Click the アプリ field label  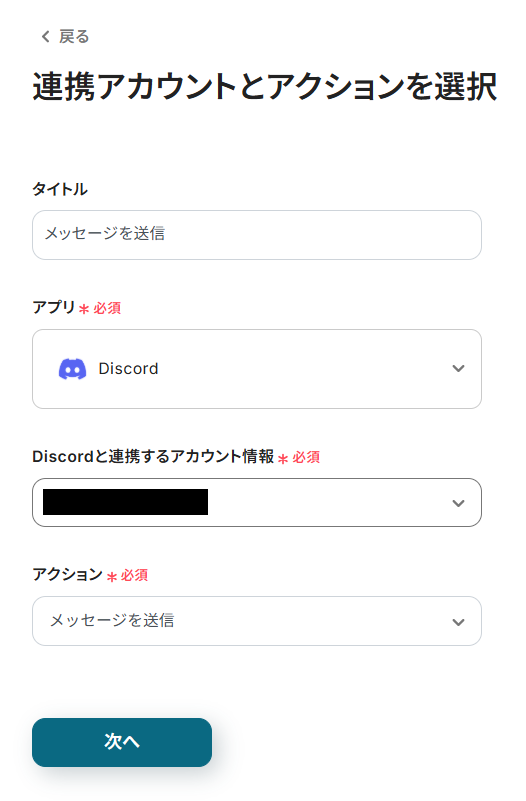[x=54, y=308]
